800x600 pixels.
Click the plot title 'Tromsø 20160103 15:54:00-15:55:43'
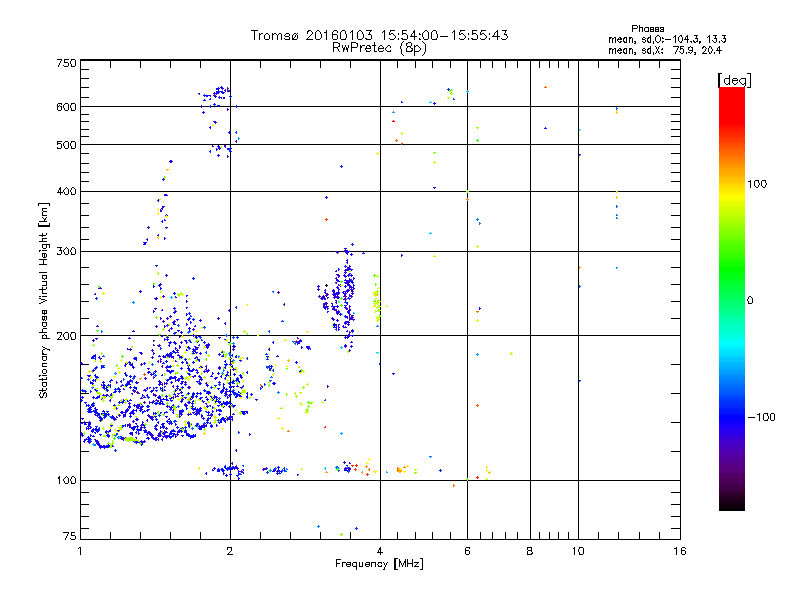(x=379, y=35)
